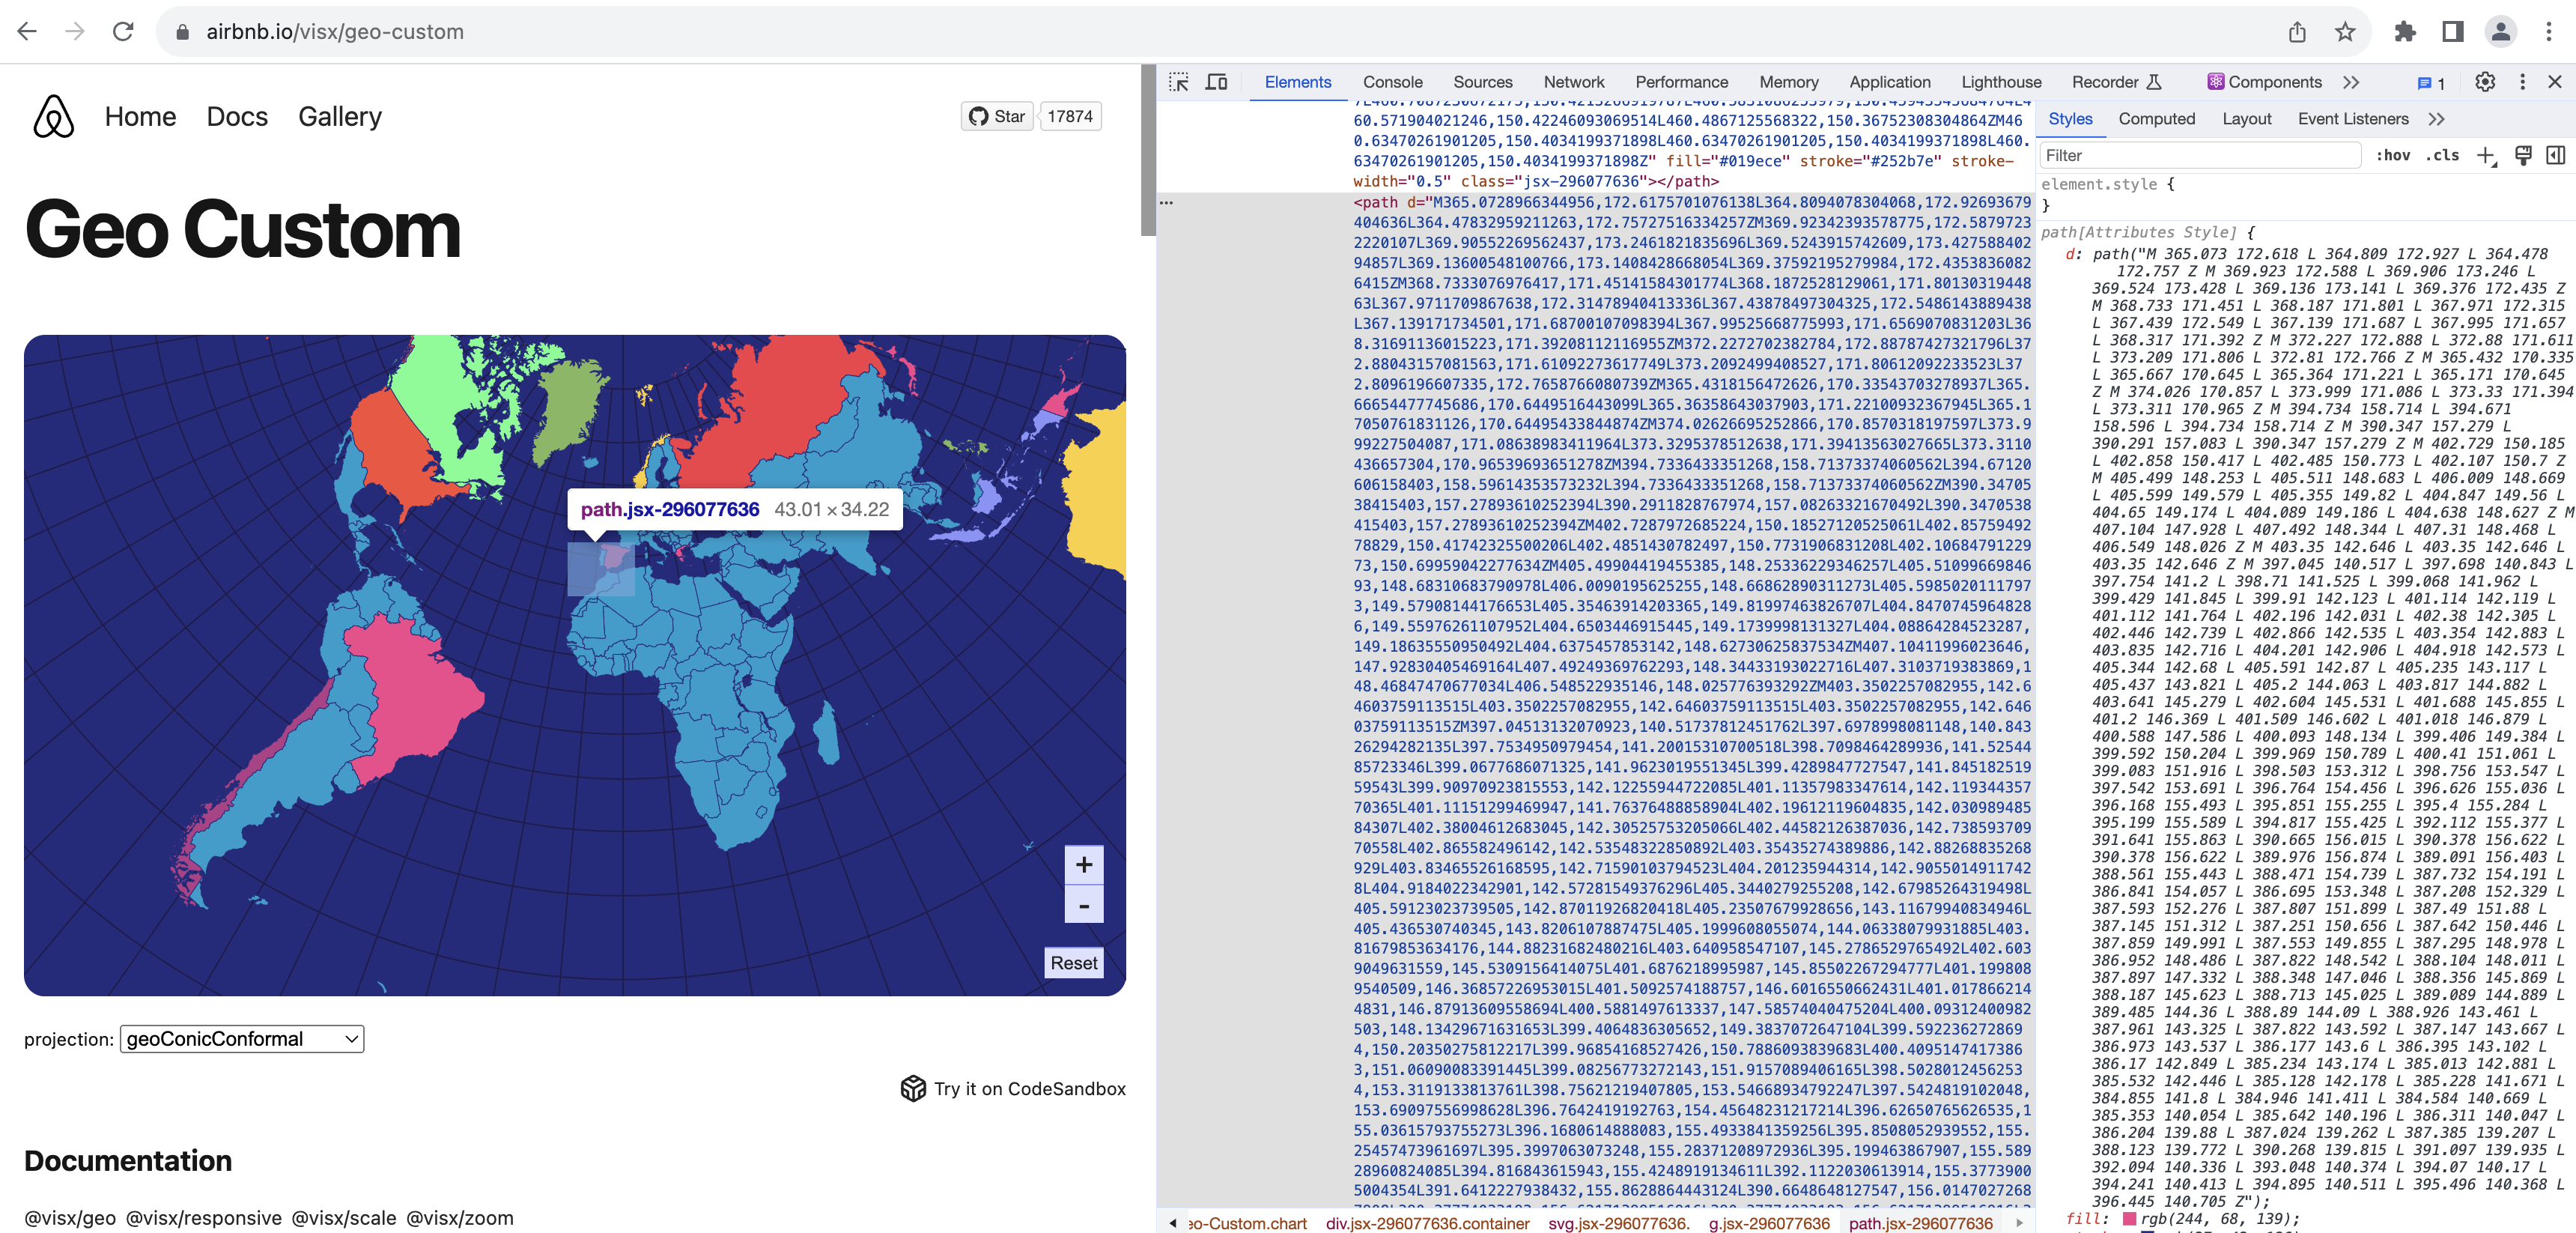Open the Computed styles tab
The width and height of the screenshot is (2576, 1233).
point(2157,118)
